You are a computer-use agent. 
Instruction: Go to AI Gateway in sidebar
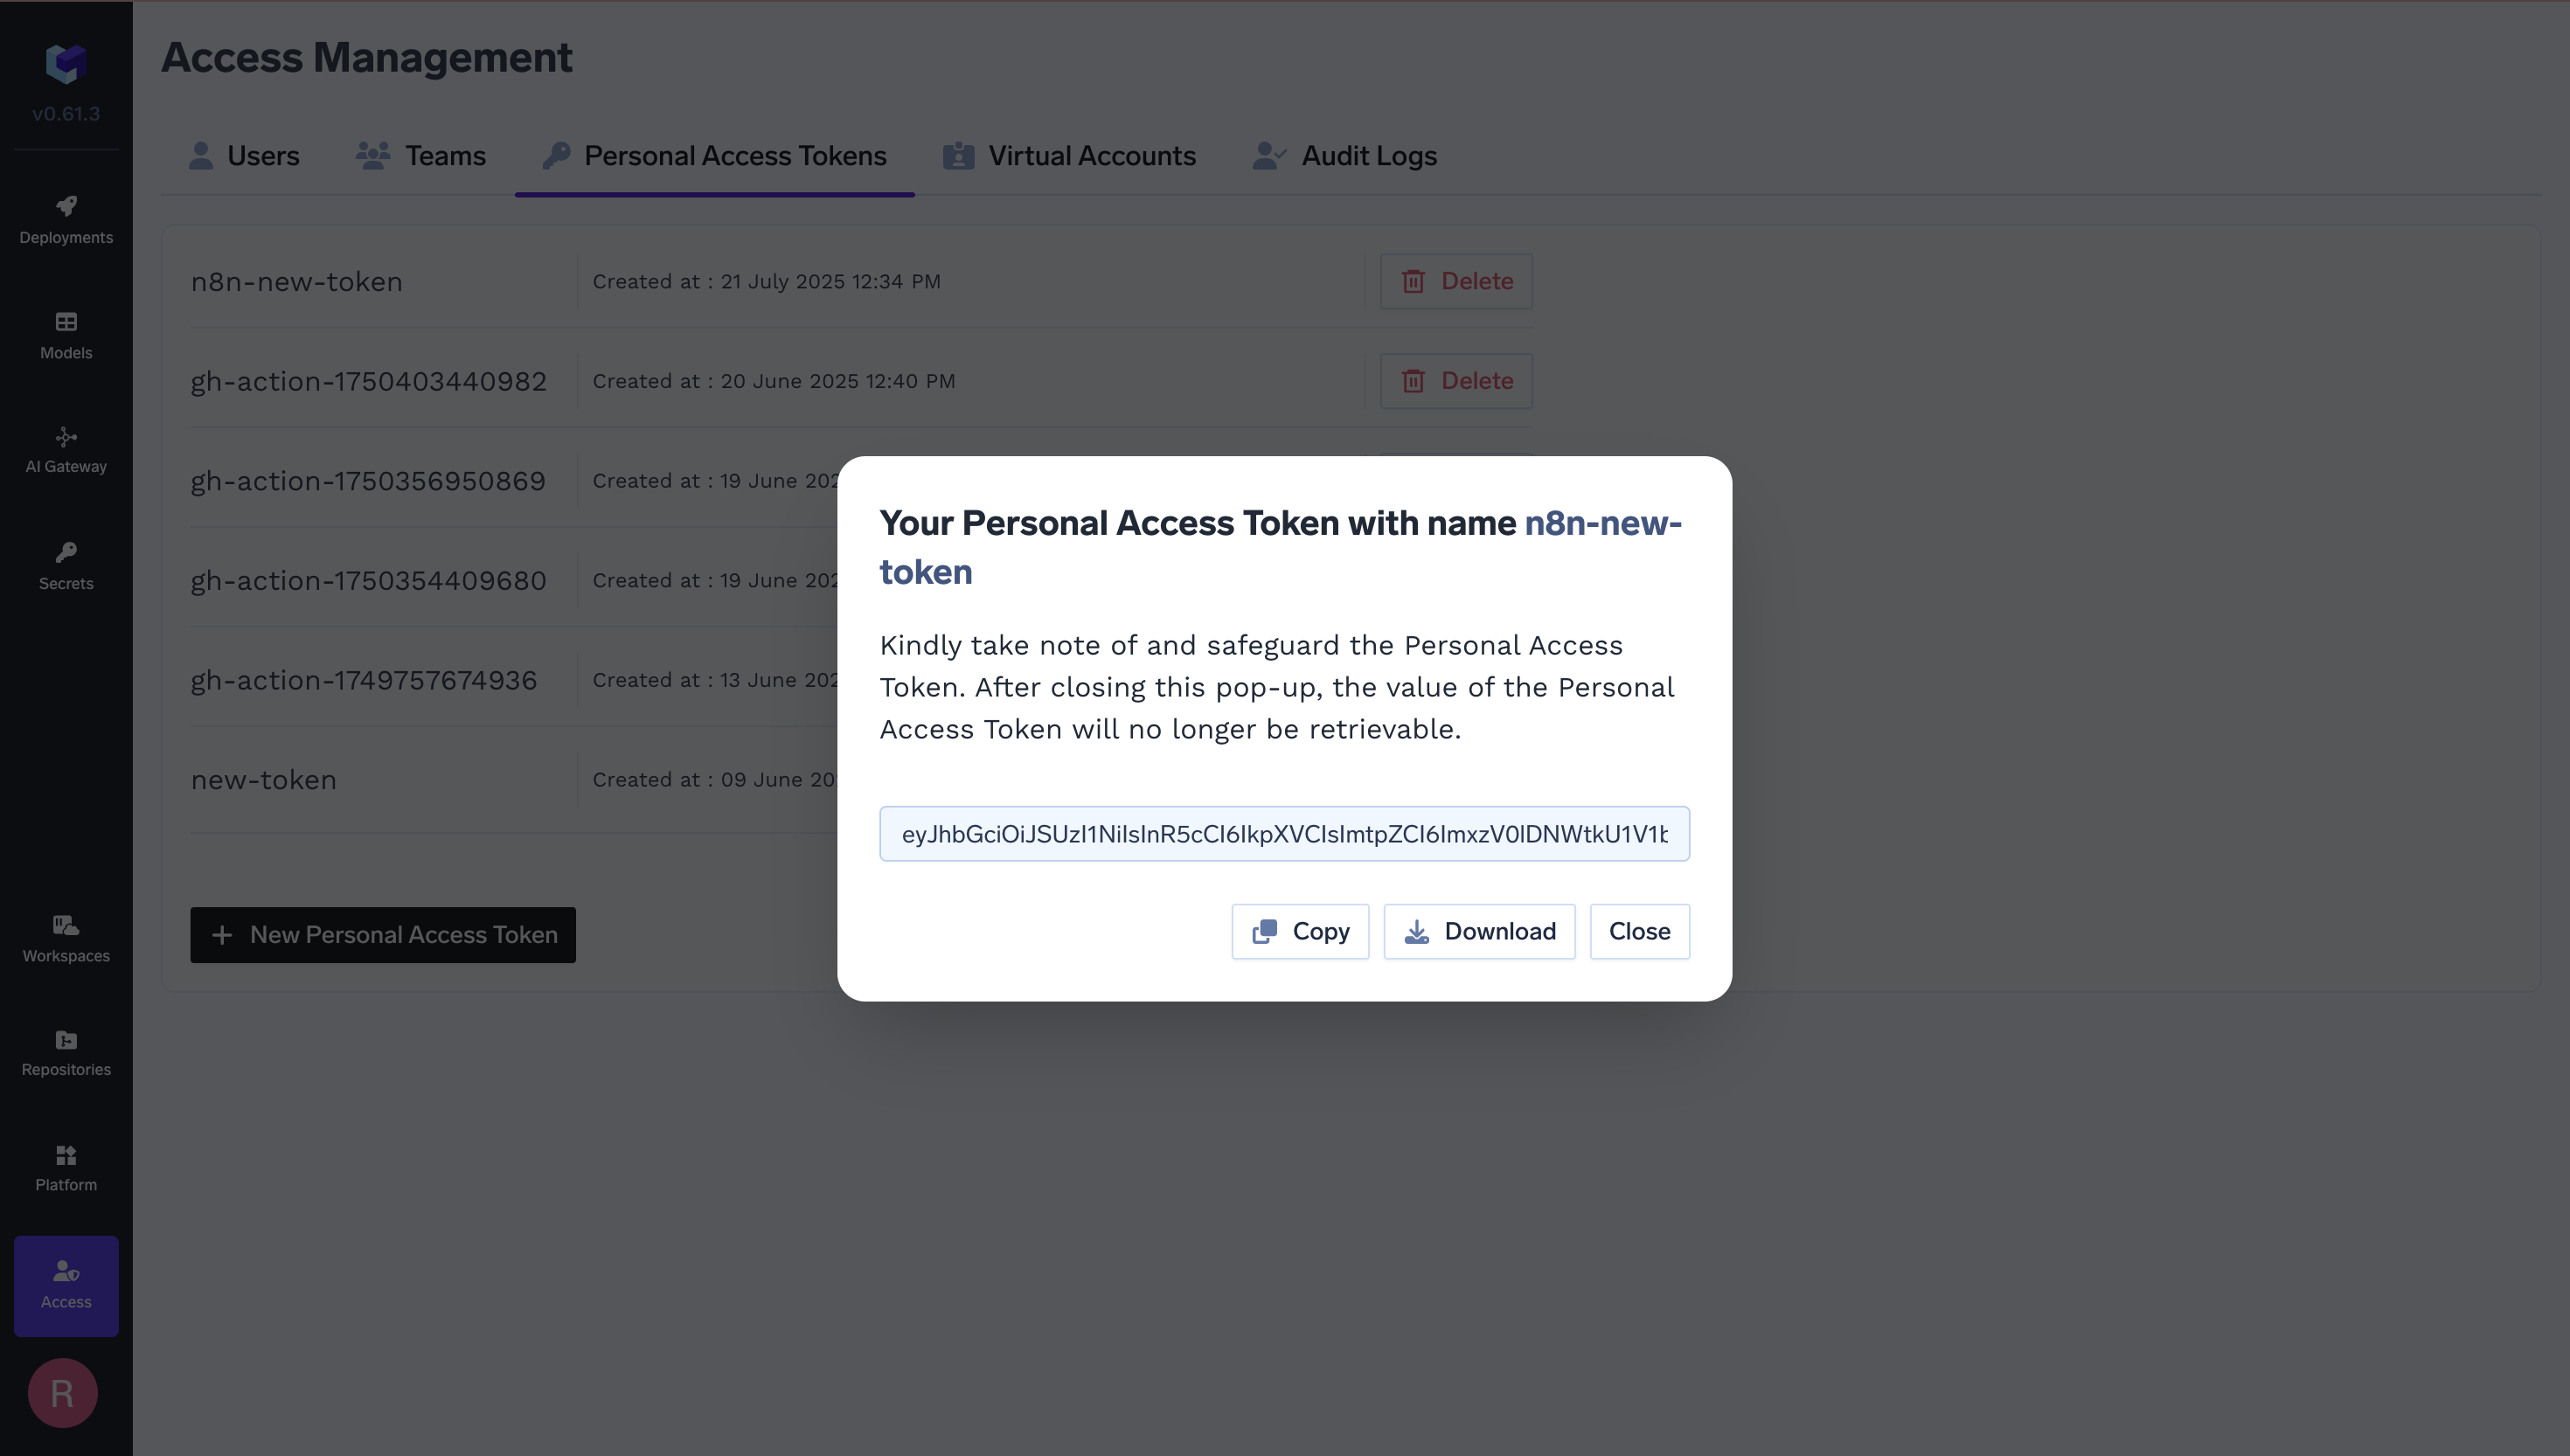(x=66, y=450)
